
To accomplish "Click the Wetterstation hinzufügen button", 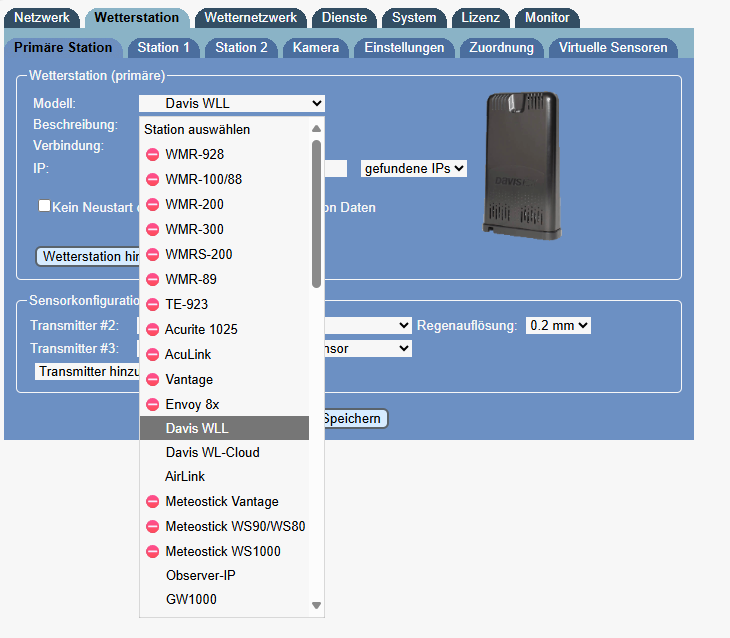I will pos(88,257).
